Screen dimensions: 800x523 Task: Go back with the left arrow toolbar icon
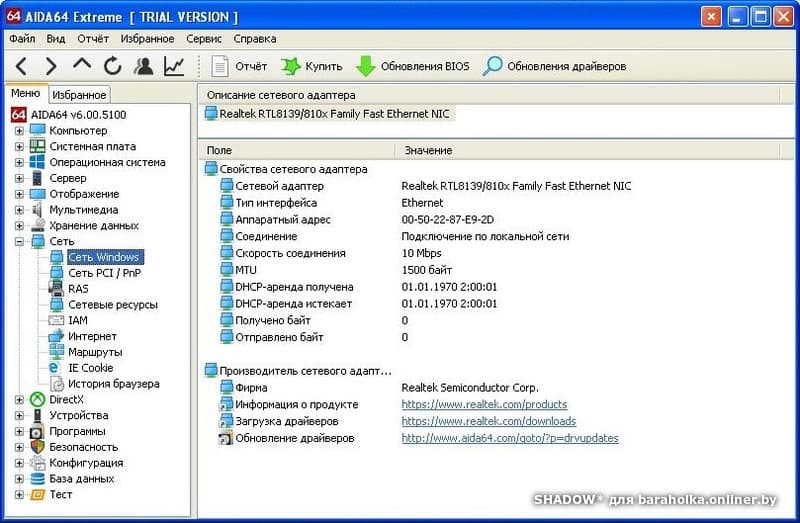click(21, 66)
